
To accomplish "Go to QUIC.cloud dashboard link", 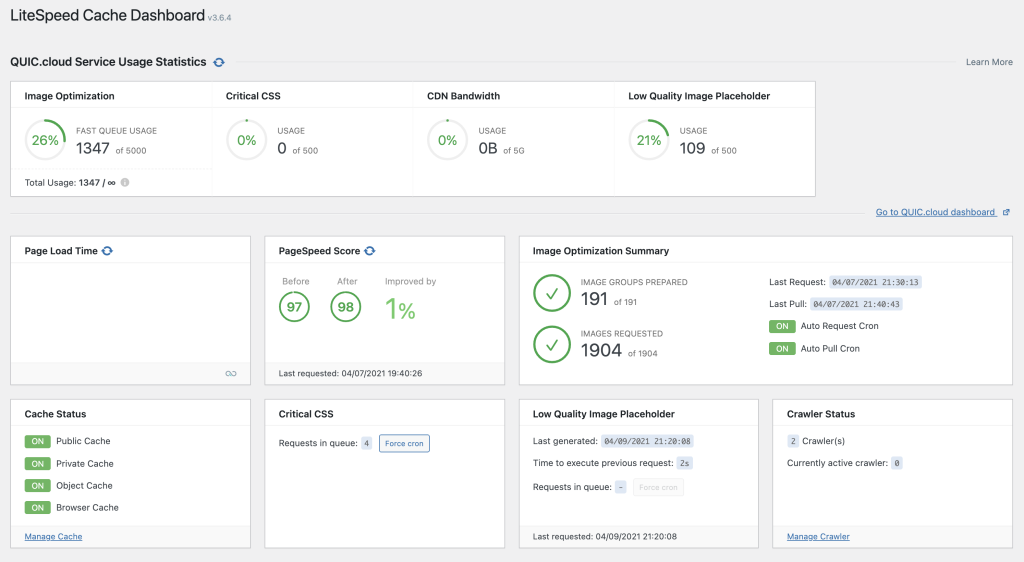I will 935,212.
